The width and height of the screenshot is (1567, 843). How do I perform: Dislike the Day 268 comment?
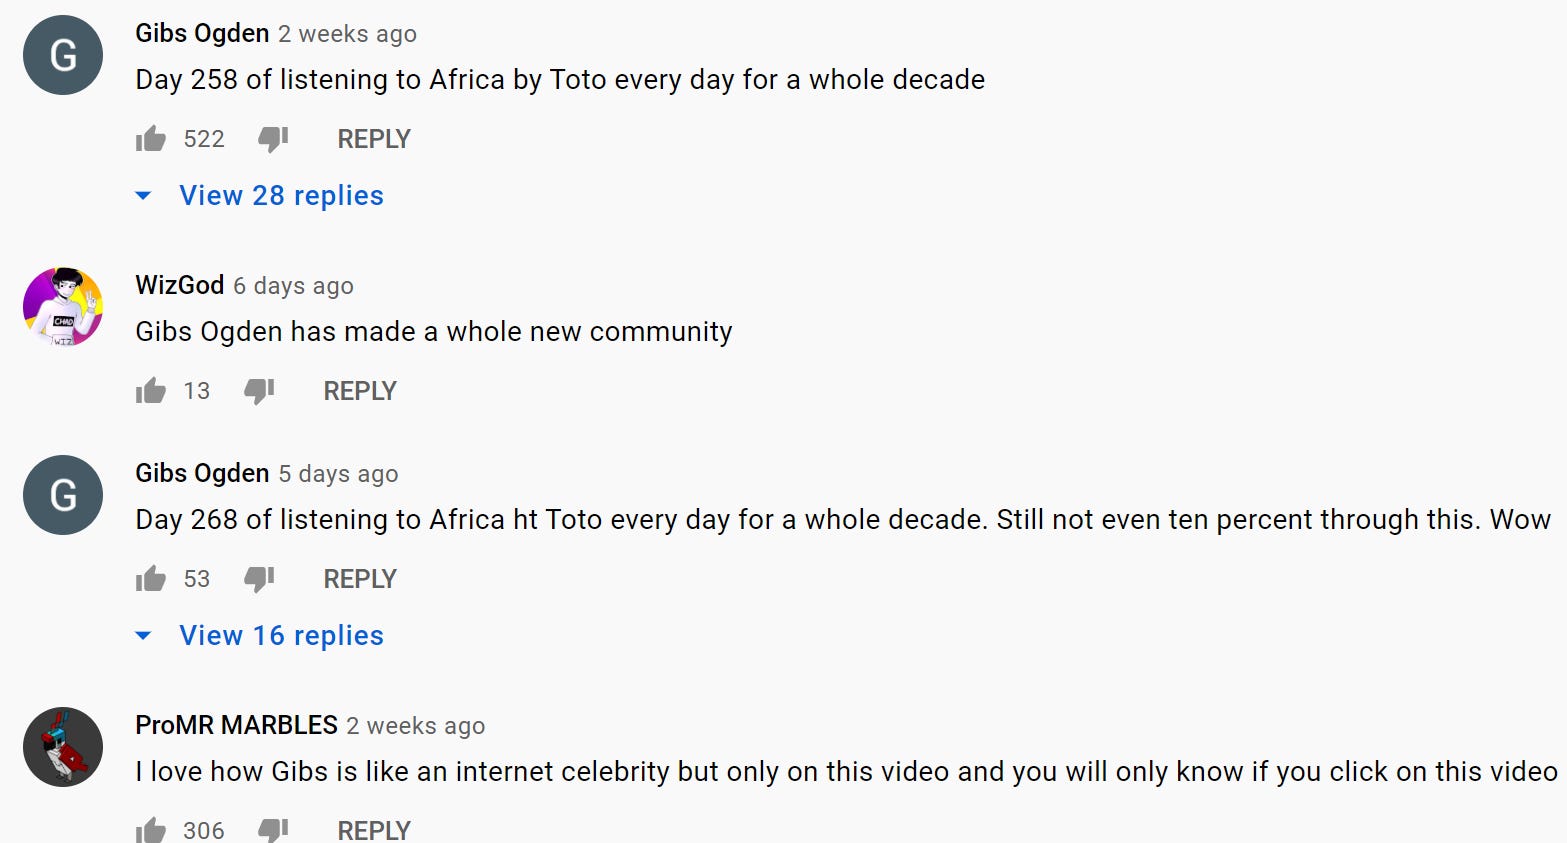pyautogui.click(x=259, y=579)
